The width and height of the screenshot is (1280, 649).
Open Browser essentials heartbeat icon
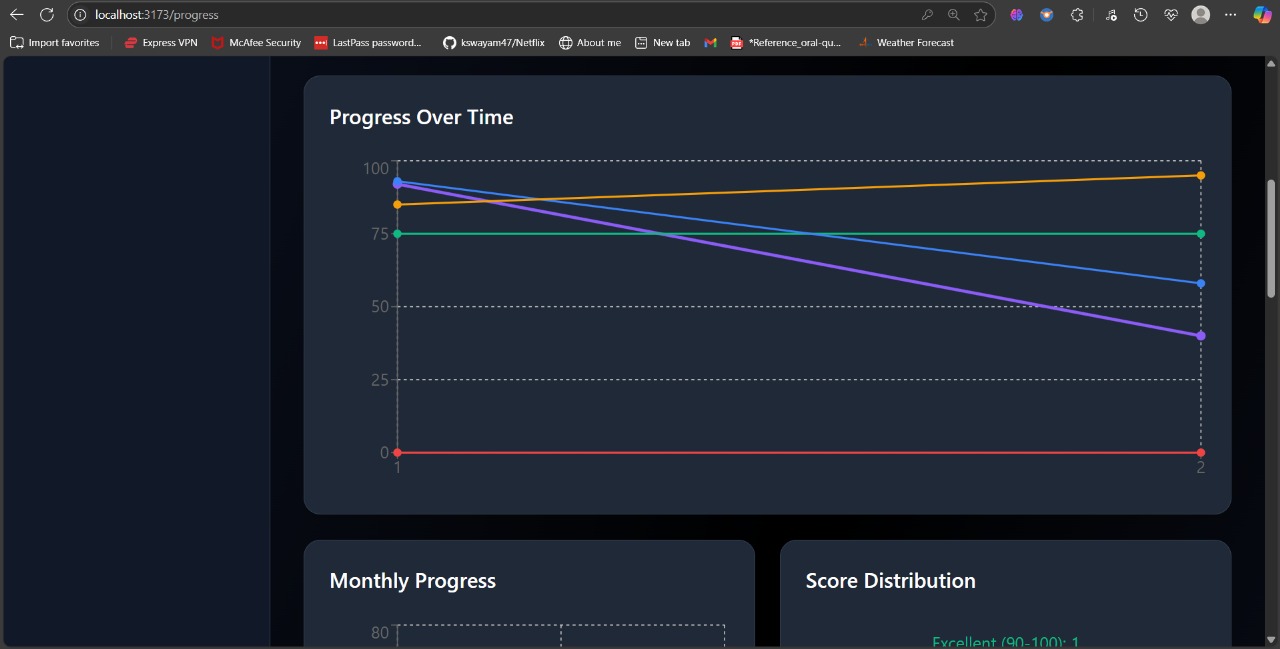pyautogui.click(x=1171, y=15)
